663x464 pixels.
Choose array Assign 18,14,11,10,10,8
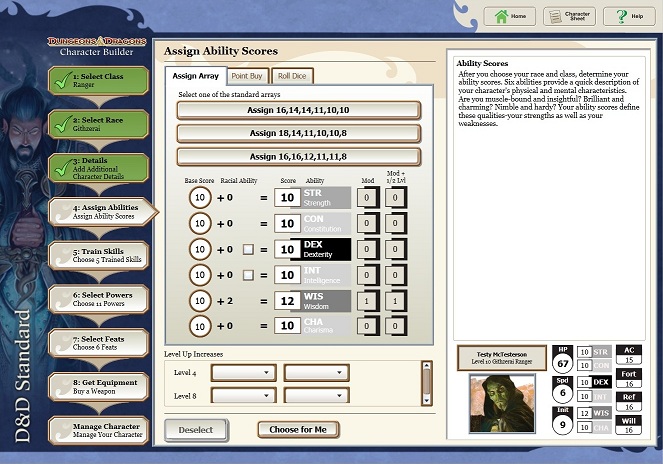(299, 134)
